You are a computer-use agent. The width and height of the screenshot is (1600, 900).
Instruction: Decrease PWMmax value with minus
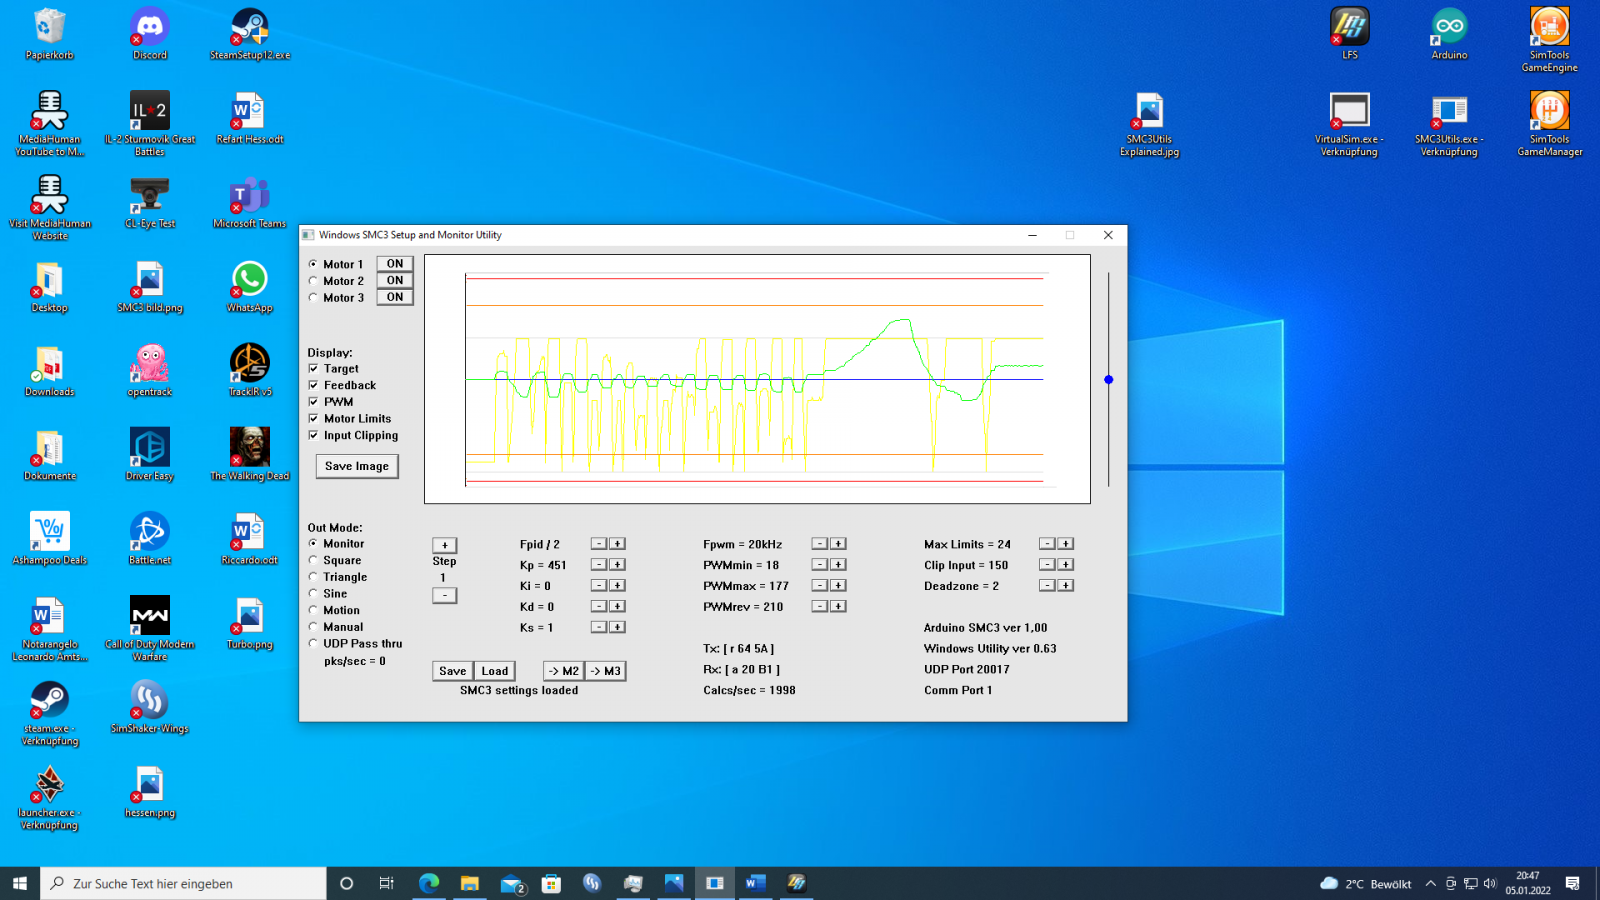click(x=820, y=585)
